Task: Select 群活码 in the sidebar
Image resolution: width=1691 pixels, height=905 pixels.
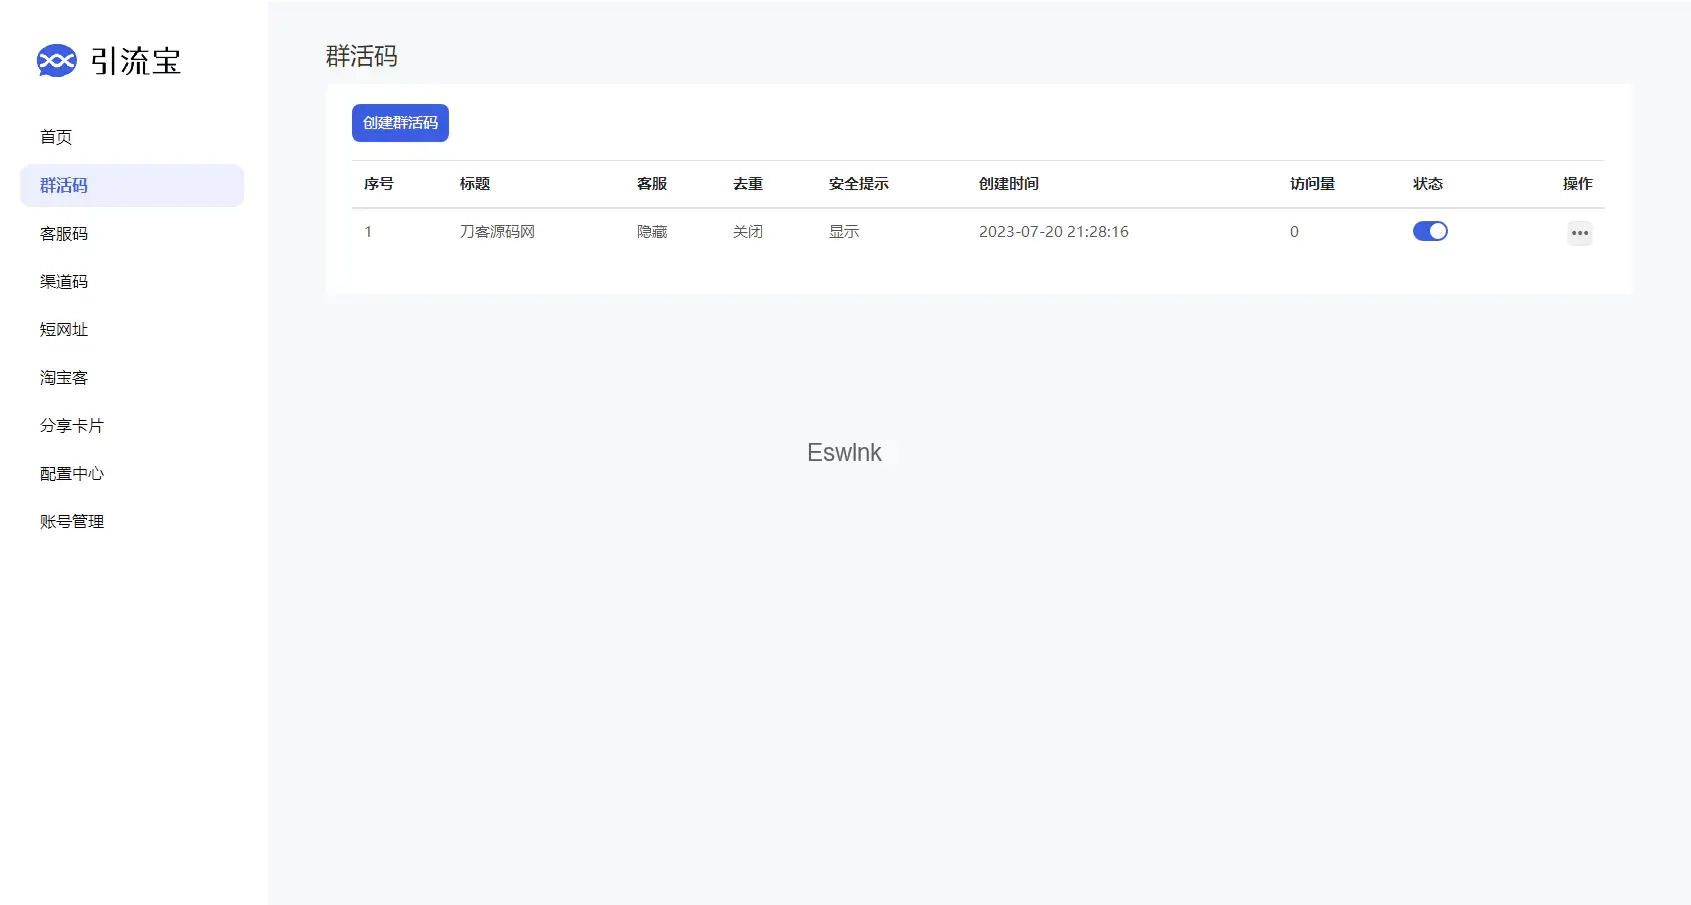Action: coord(64,185)
